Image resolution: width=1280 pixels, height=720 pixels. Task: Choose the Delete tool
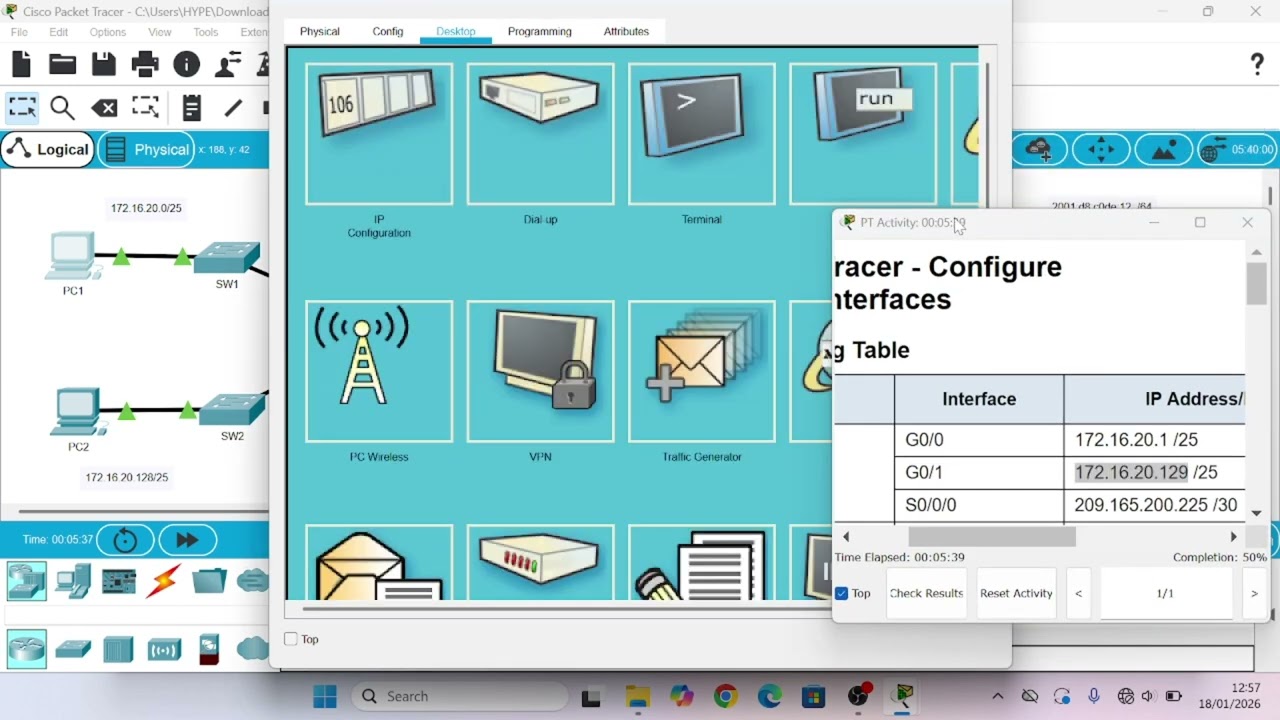[104, 108]
